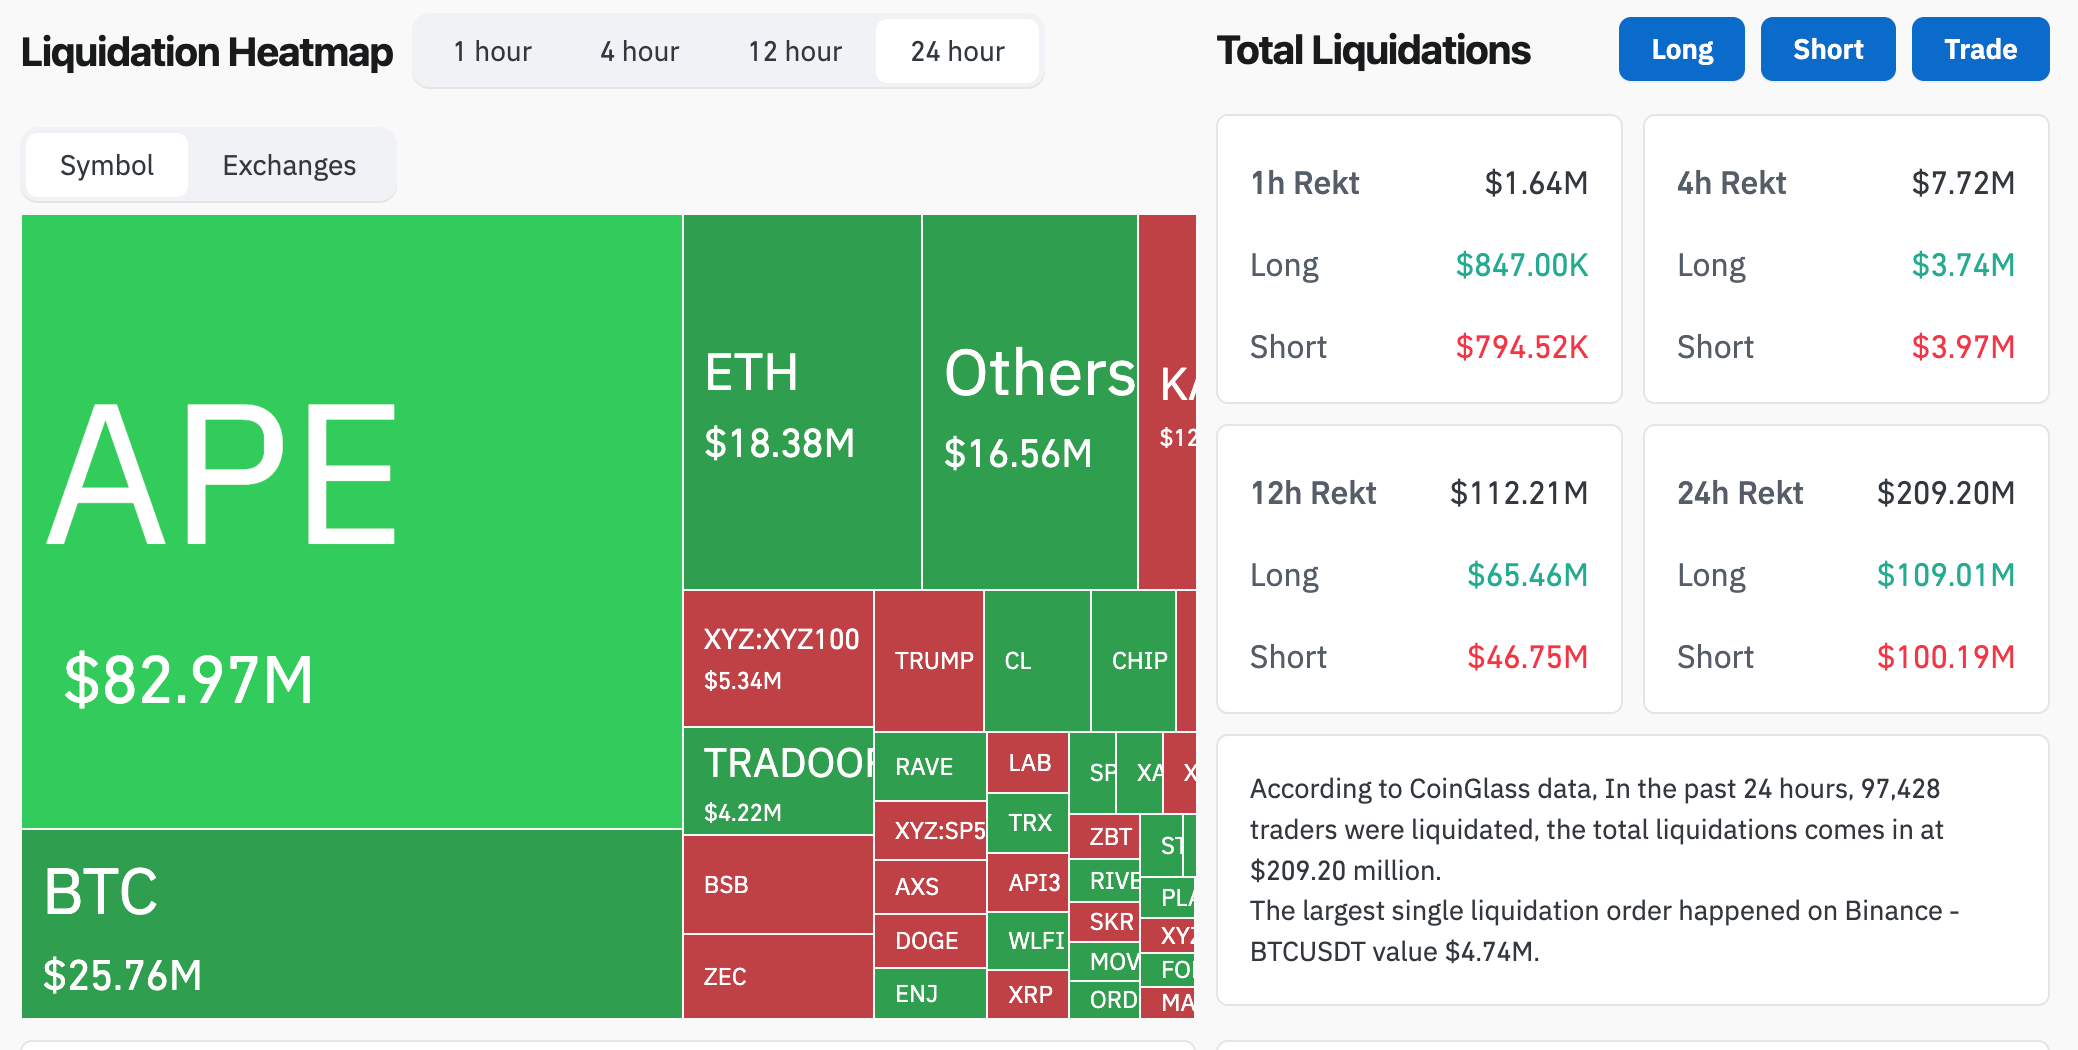Switch heatmap to the Symbol view
This screenshot has width=2078, height=1050.
(x=107, y=165)
